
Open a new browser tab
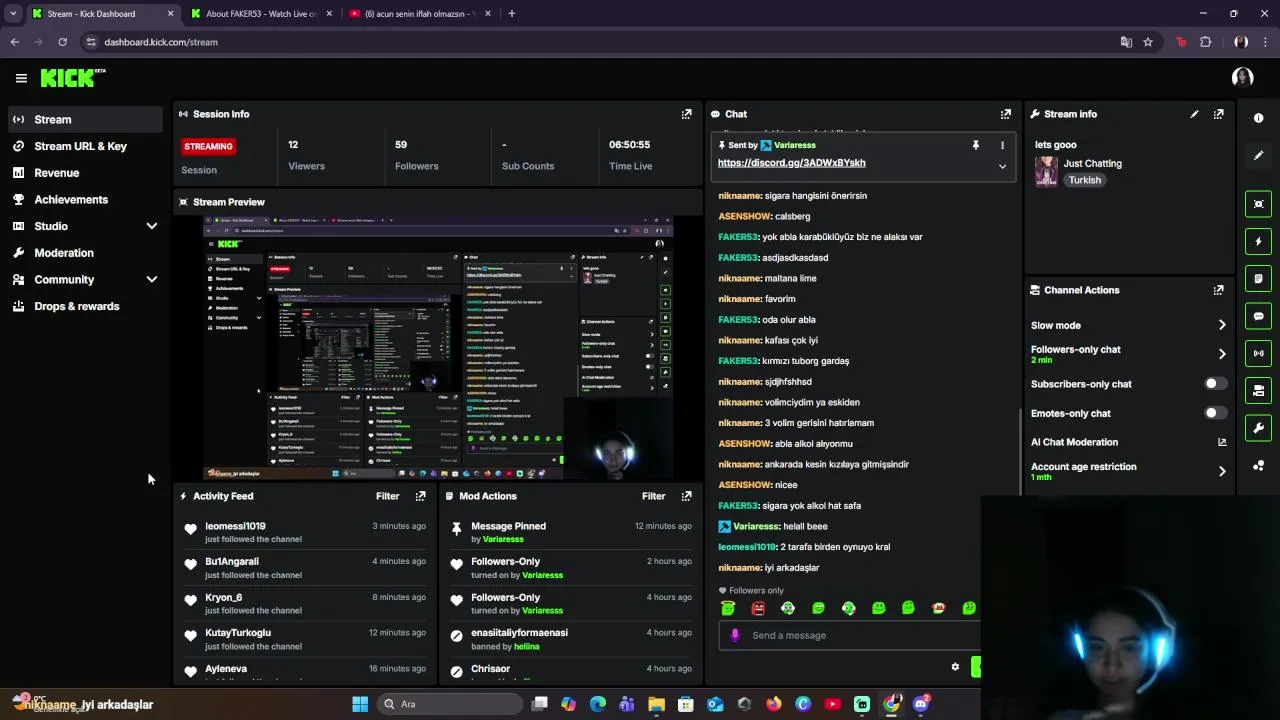tap(512, 14)
